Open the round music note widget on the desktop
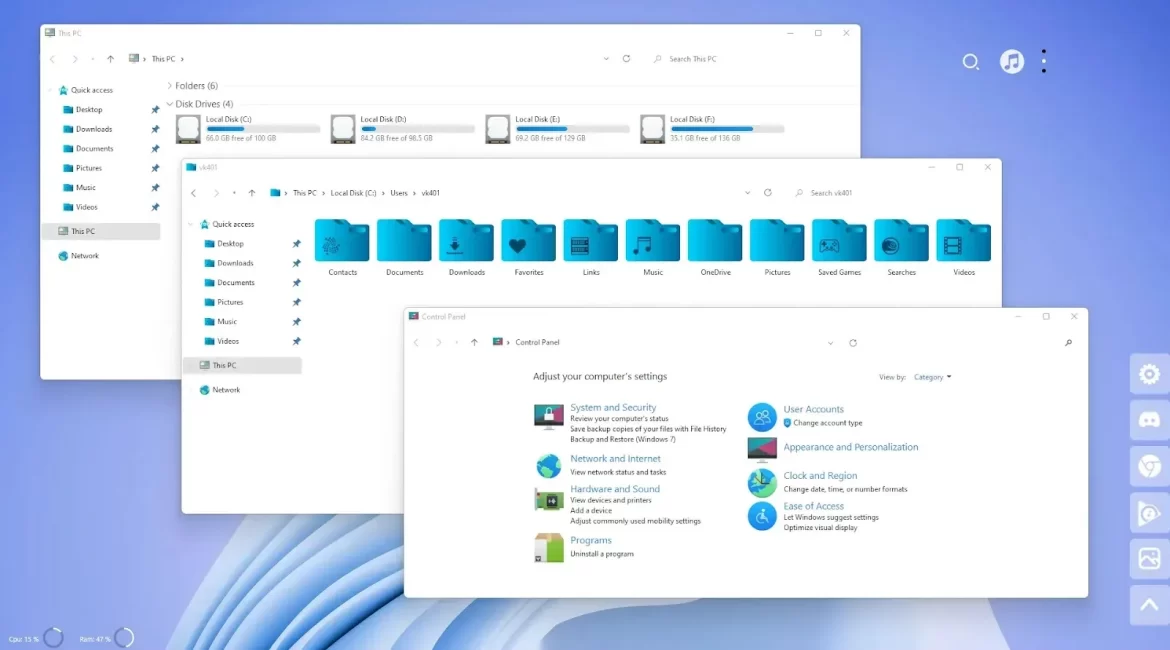 [1012, 61]
